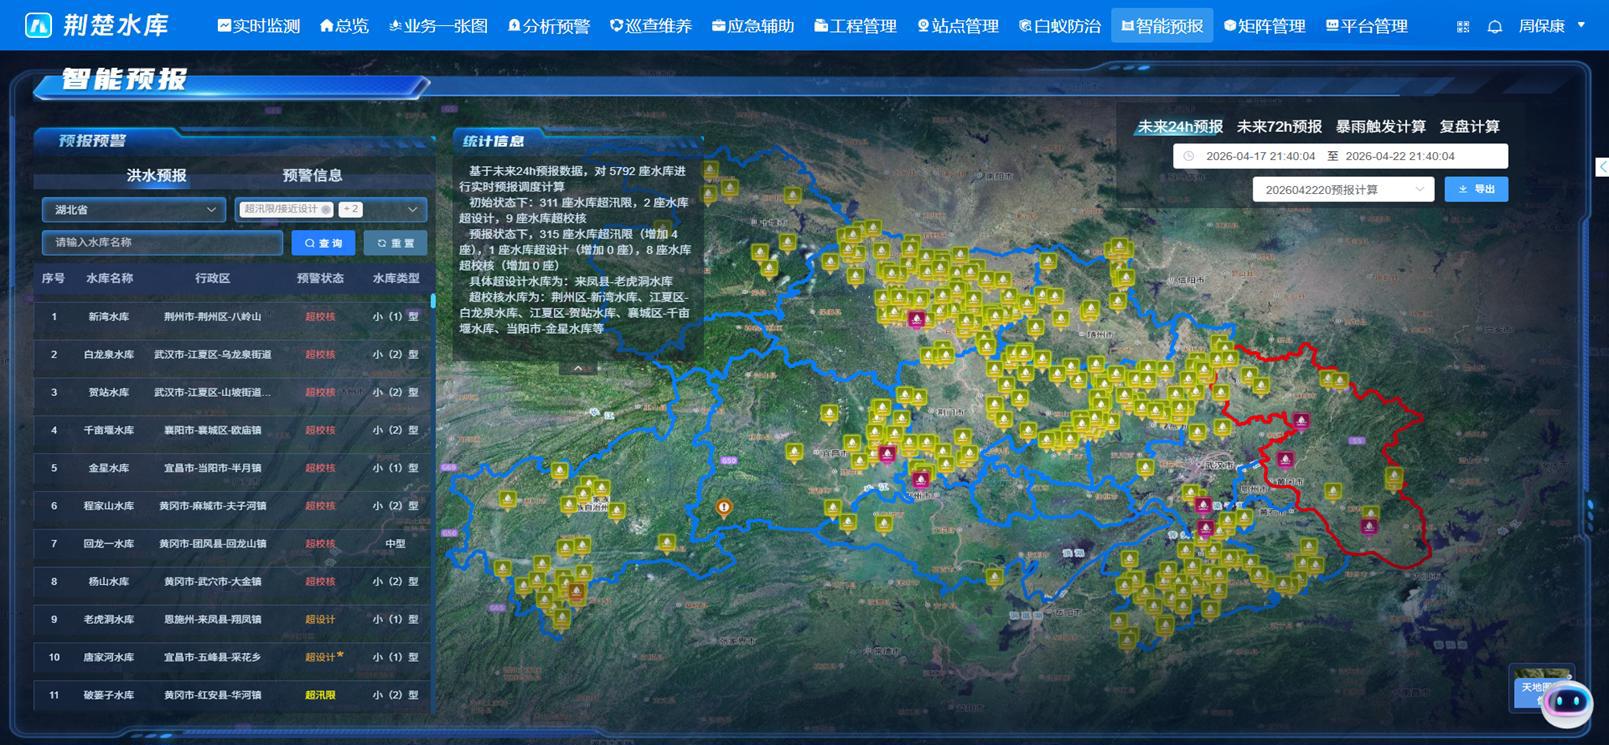
Task: Open the 平台管理 menu
Action: coord(1367,26)
